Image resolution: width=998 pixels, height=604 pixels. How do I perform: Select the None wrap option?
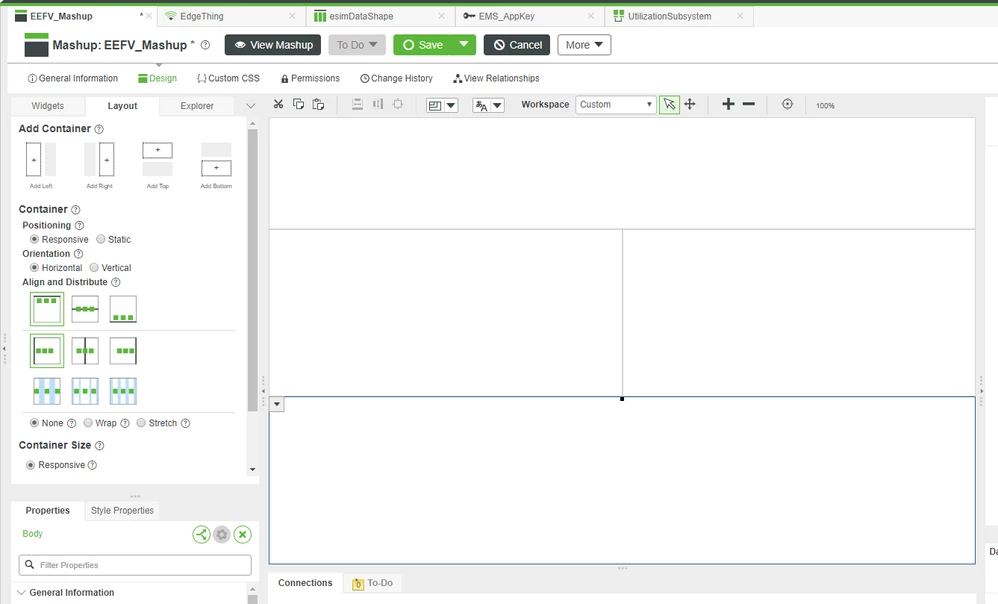(34, 423)
